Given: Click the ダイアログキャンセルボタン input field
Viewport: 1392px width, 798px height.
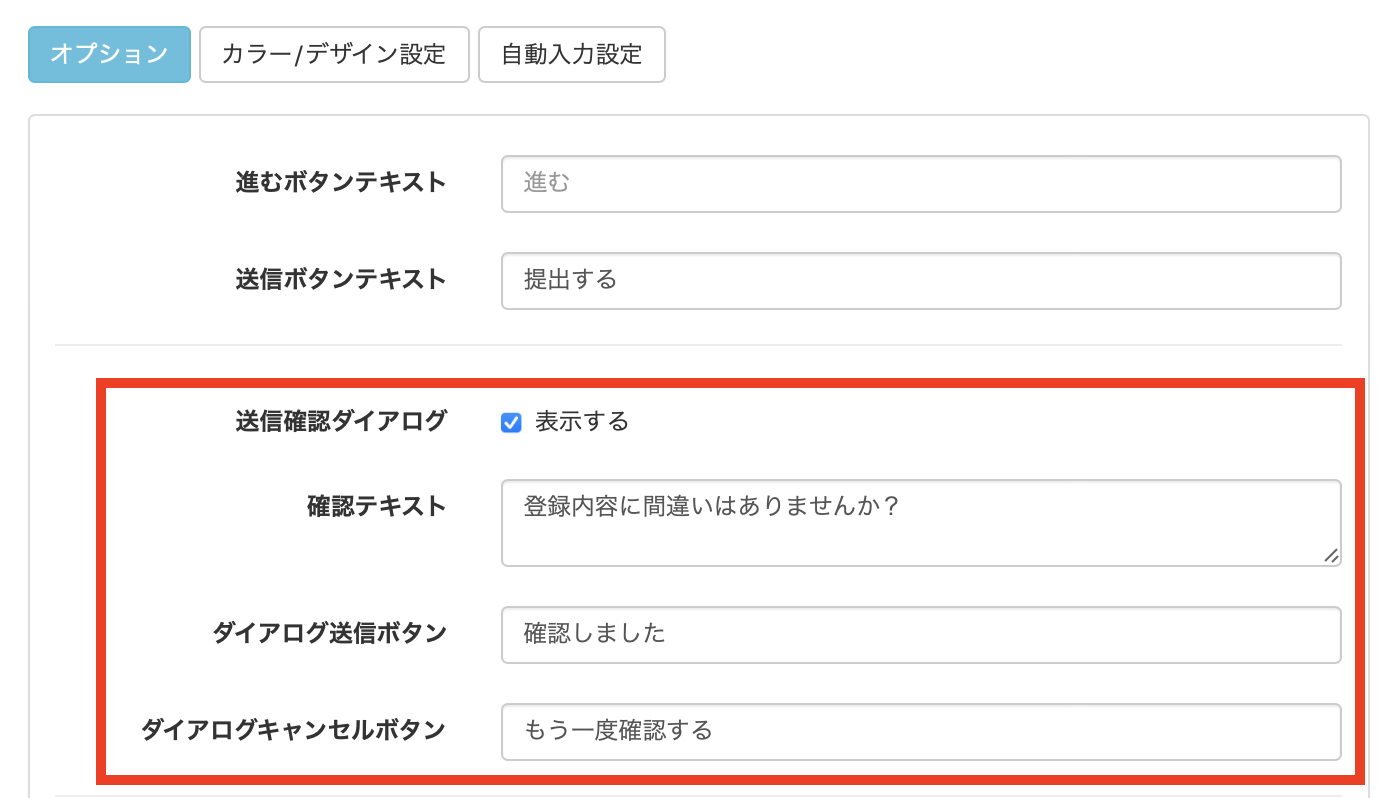Looking at the screenshot, I should tap(920, 731).
